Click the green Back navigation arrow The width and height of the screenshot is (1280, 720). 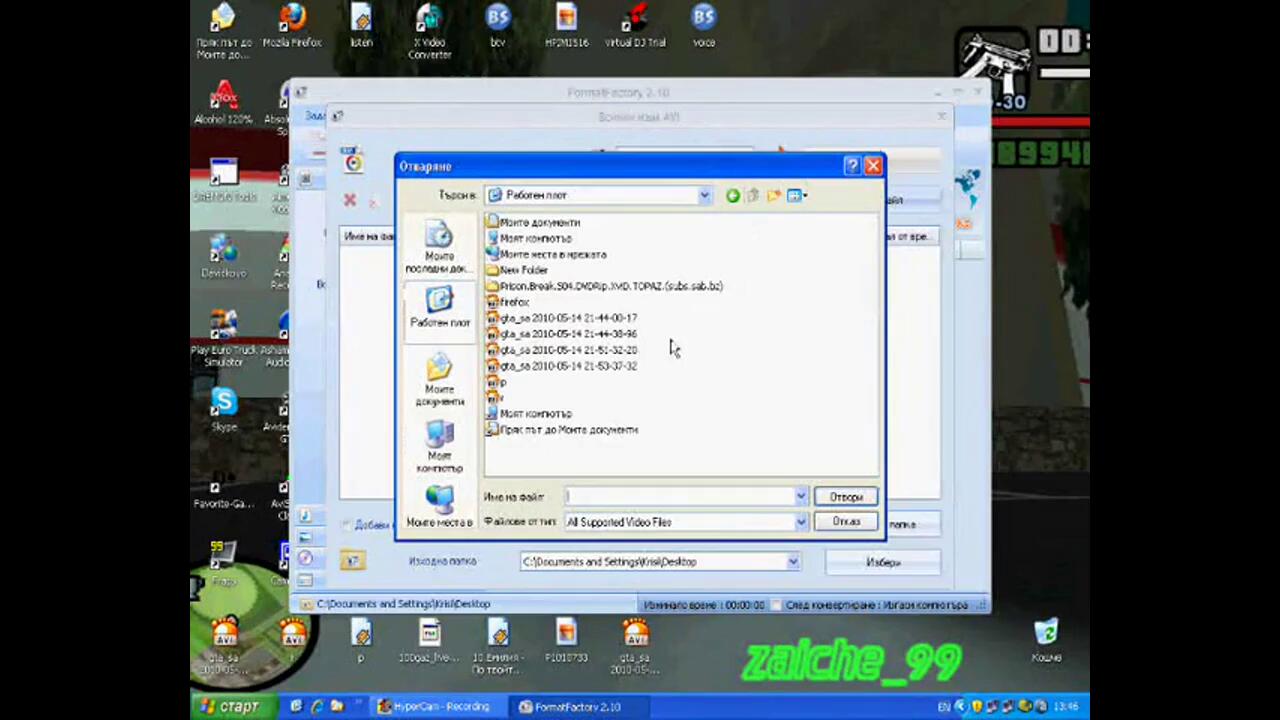click(x=733, y=196)
